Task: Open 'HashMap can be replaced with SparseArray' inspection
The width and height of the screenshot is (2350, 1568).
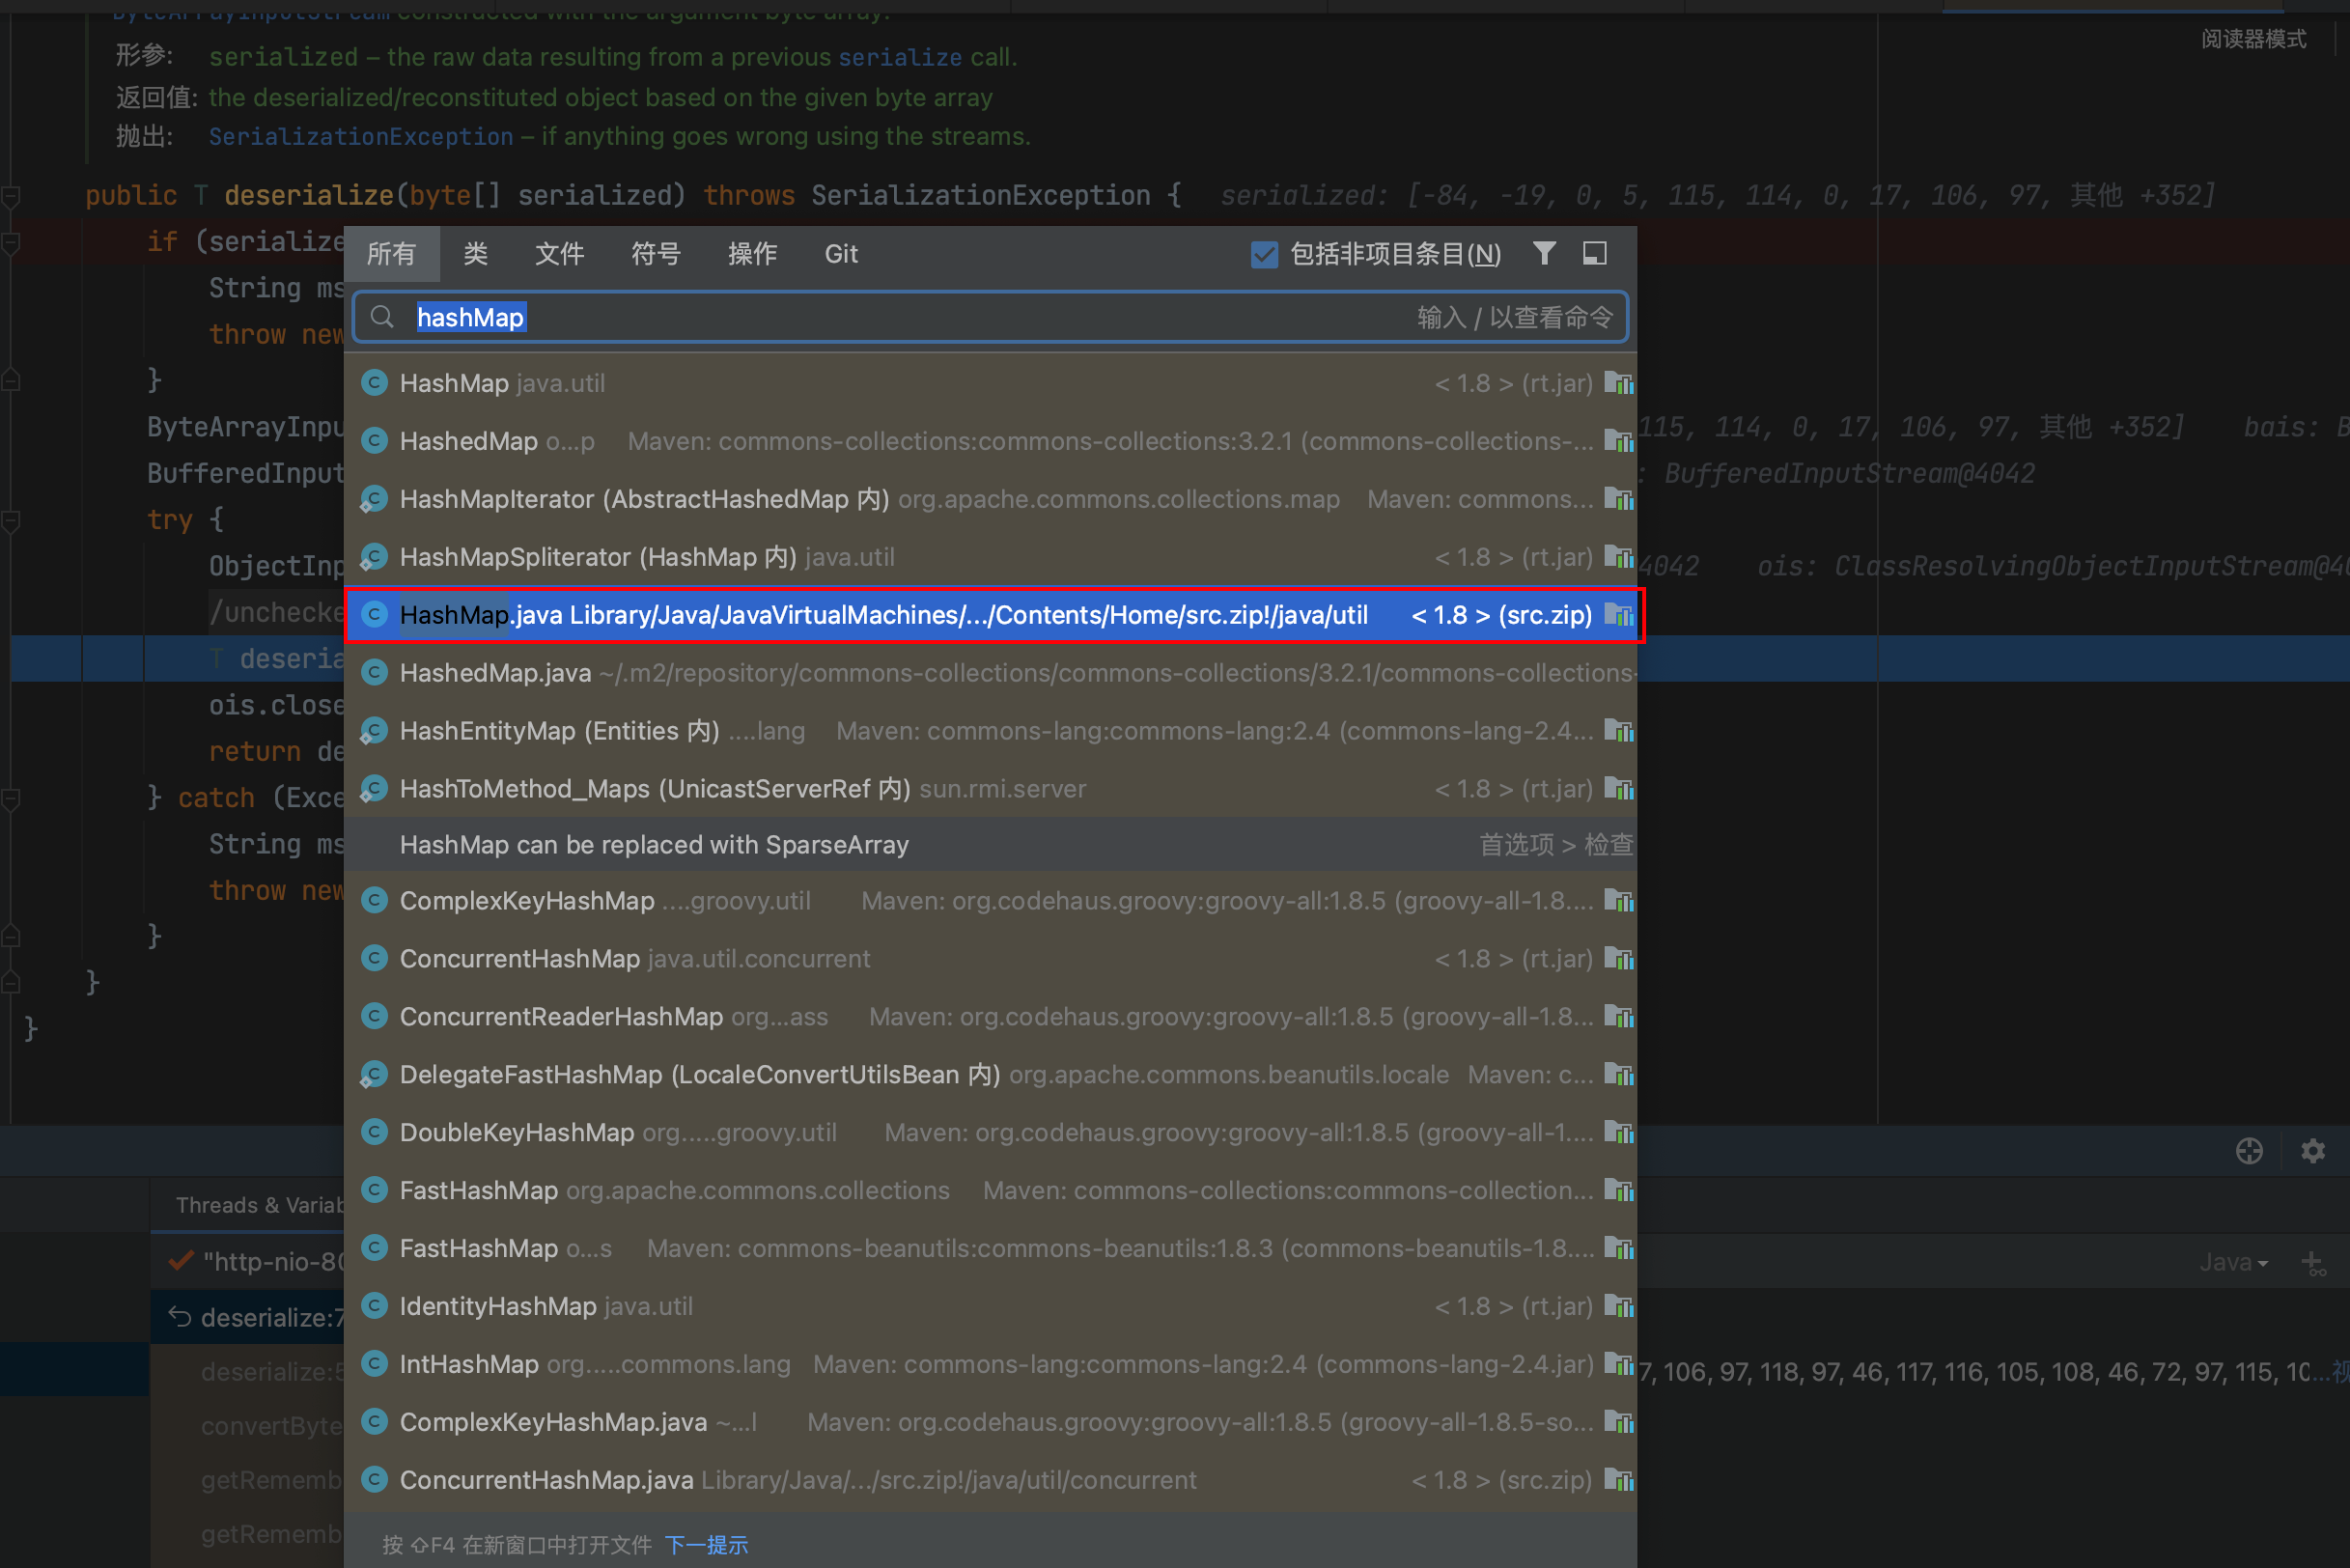Action: [990, 845]
